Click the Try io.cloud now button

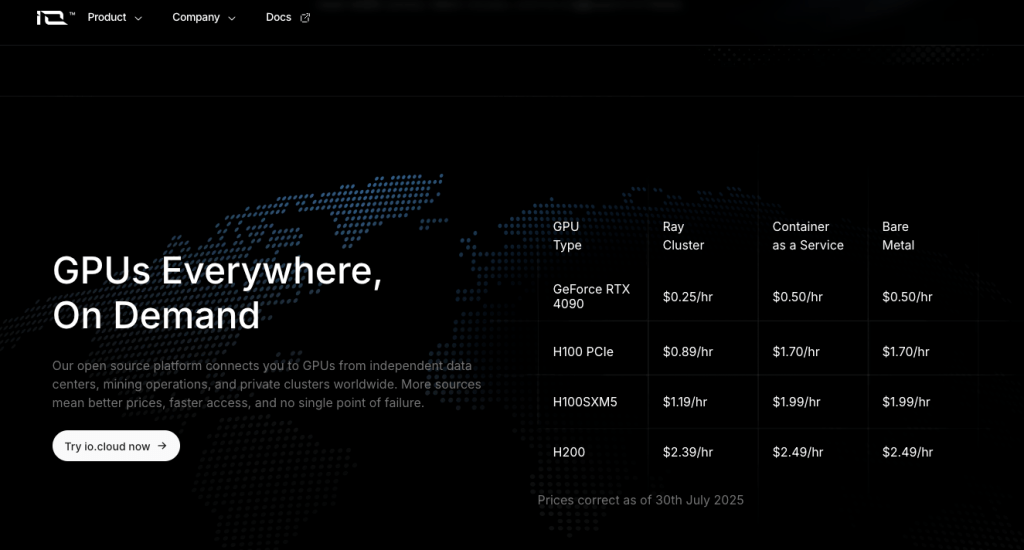coord(116,445)
